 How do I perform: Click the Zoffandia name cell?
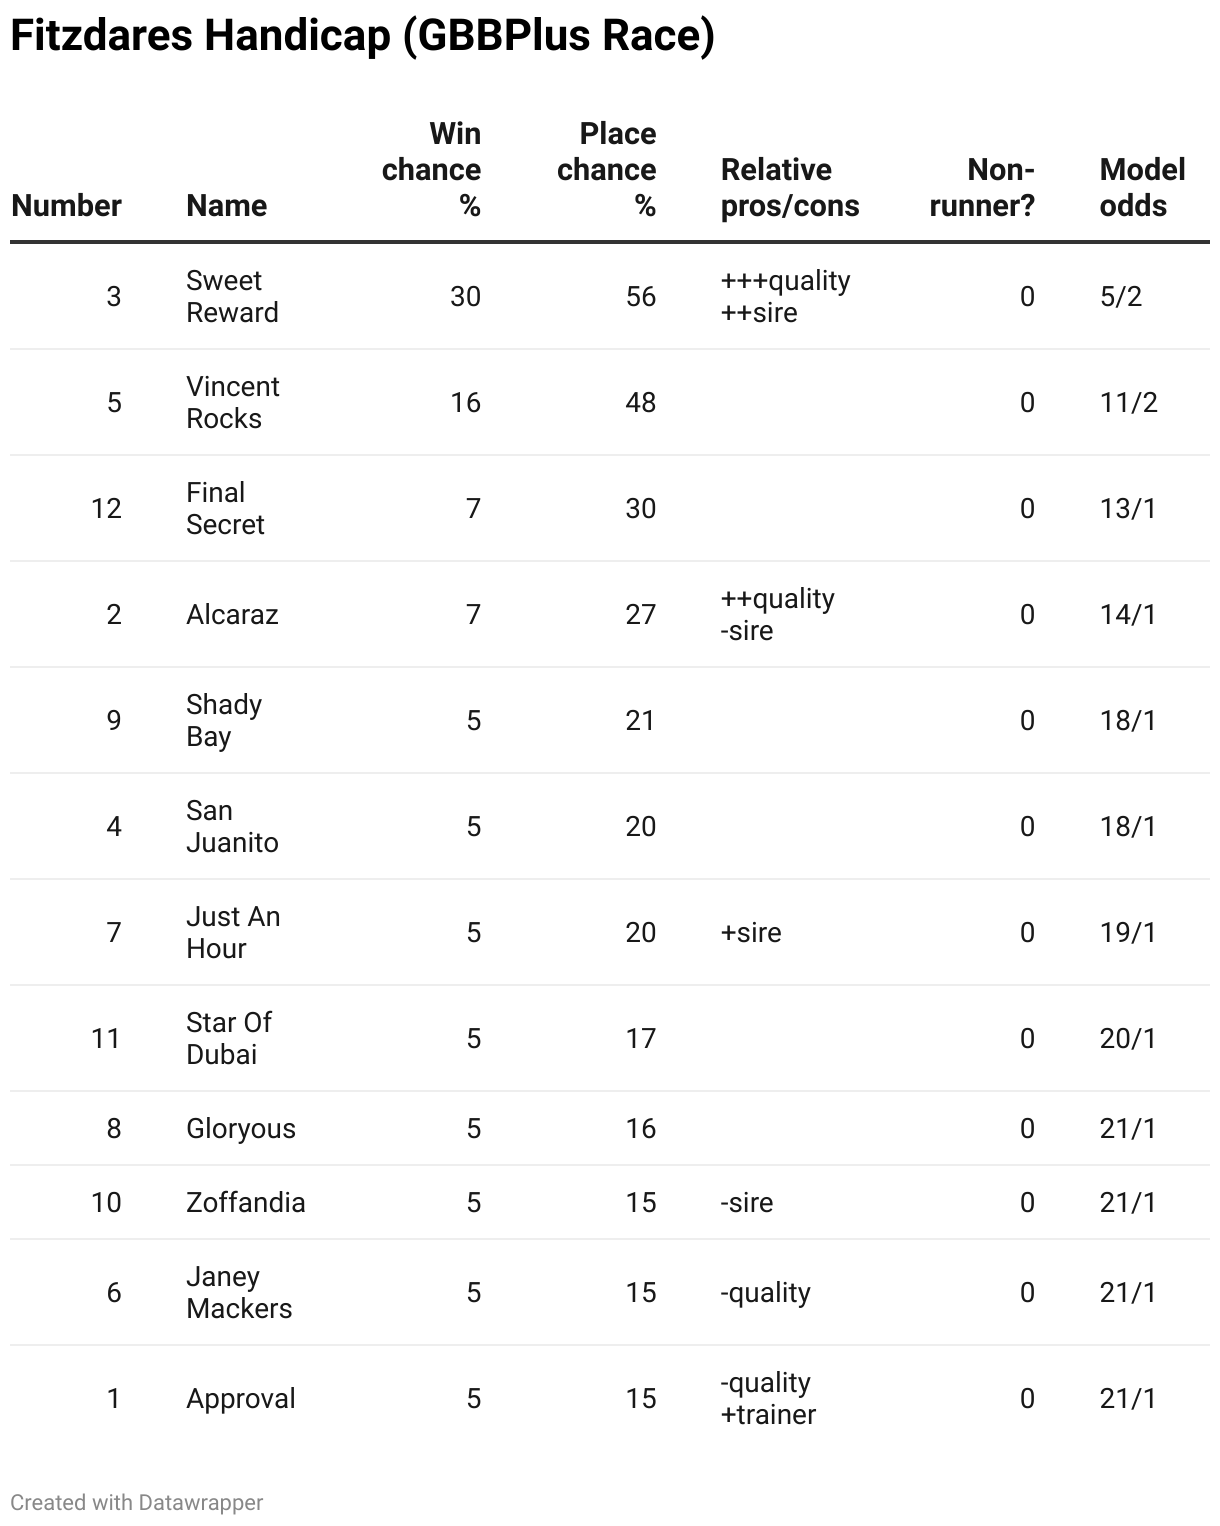pyautogui.click(x=245, y=1202)
